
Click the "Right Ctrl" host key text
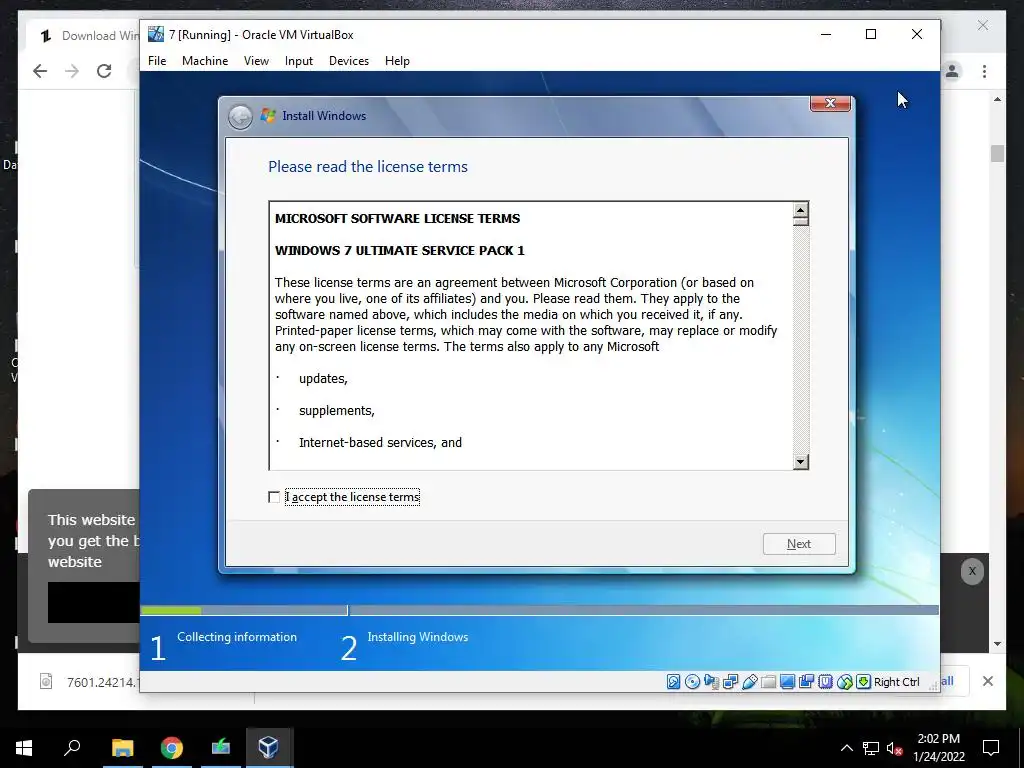896,682
